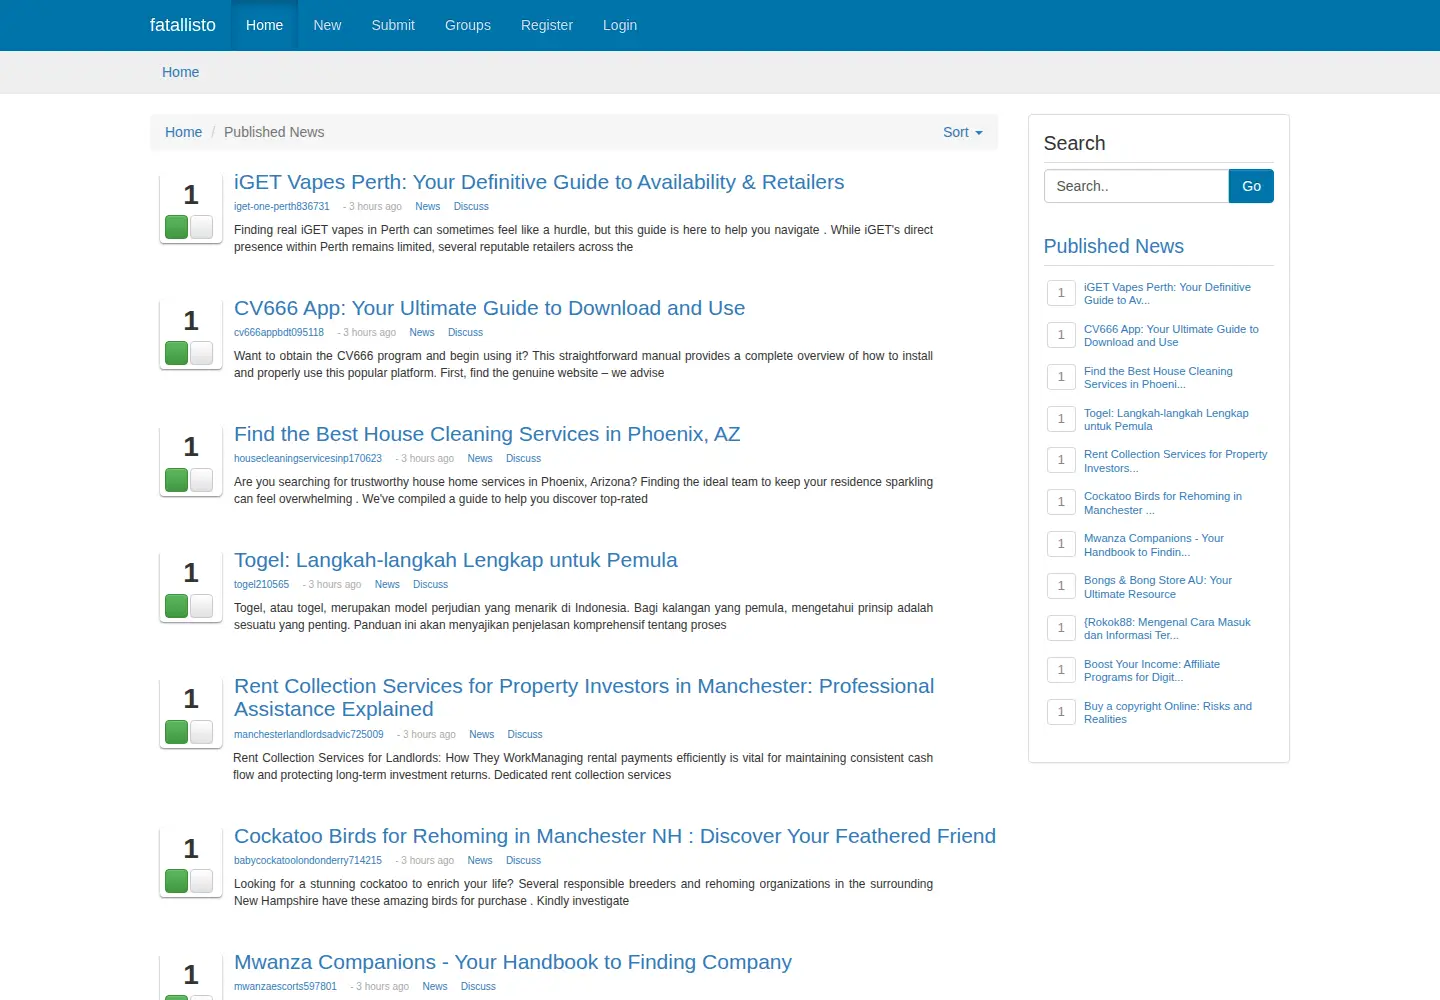The image size is (1440, 1000).
Task: Click Discuss under the Togel post
Action: coord(431,584)
